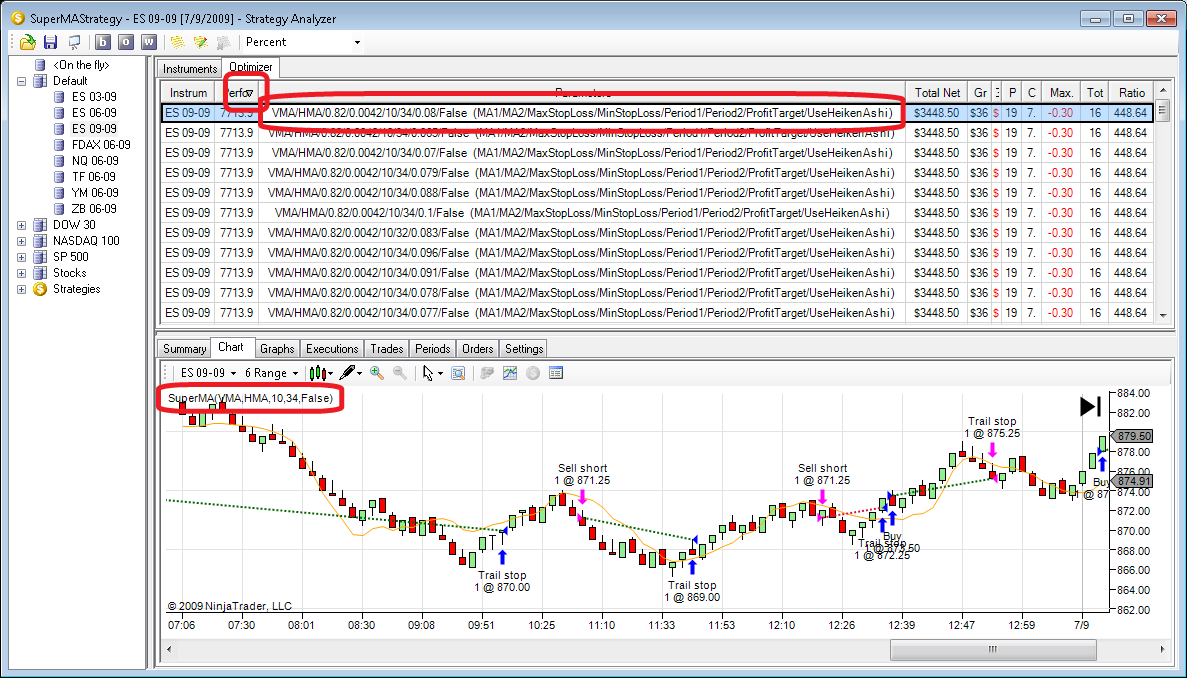Viewport: 1187px width, 678px height.
Task: Select ES 06-09 instrument
Action: [94, 113]
